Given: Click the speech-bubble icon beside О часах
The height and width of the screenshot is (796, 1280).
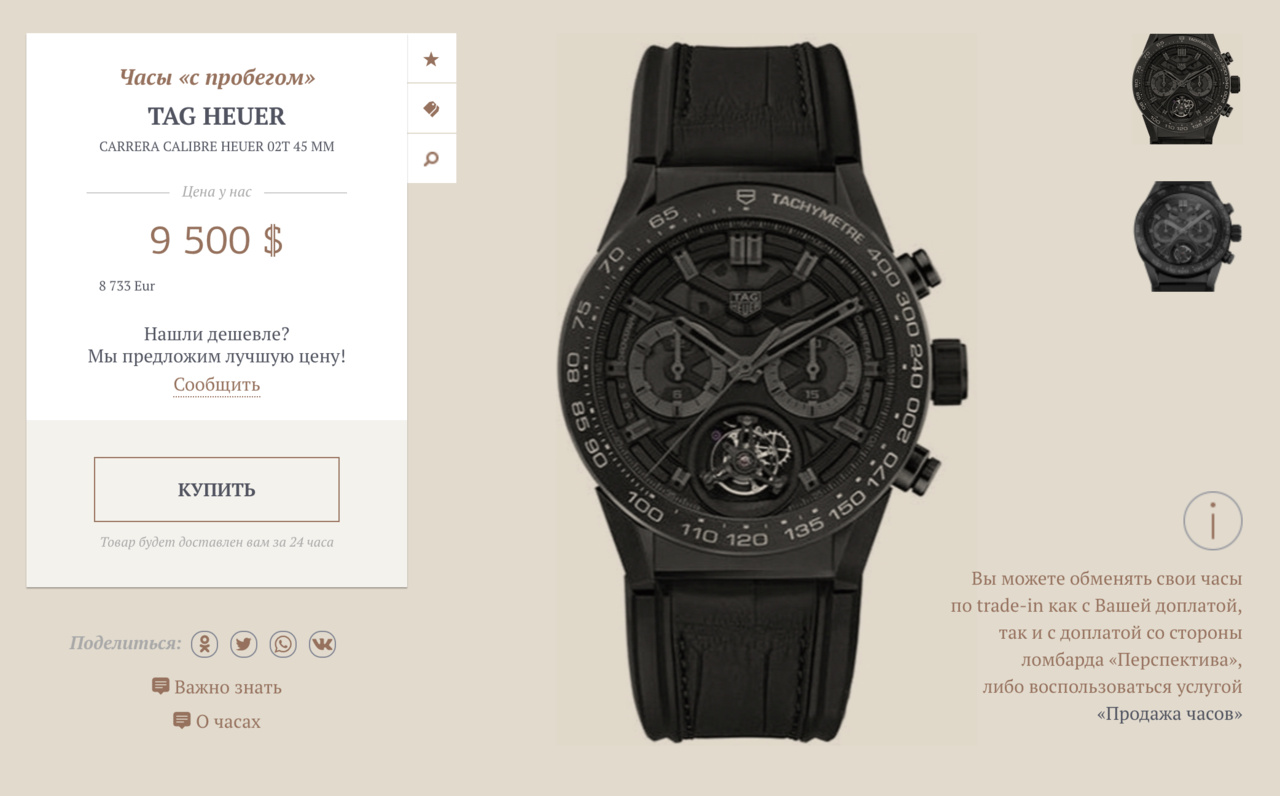Looking at the screenshot, I should pyautogui.click(x=181, y=720).
